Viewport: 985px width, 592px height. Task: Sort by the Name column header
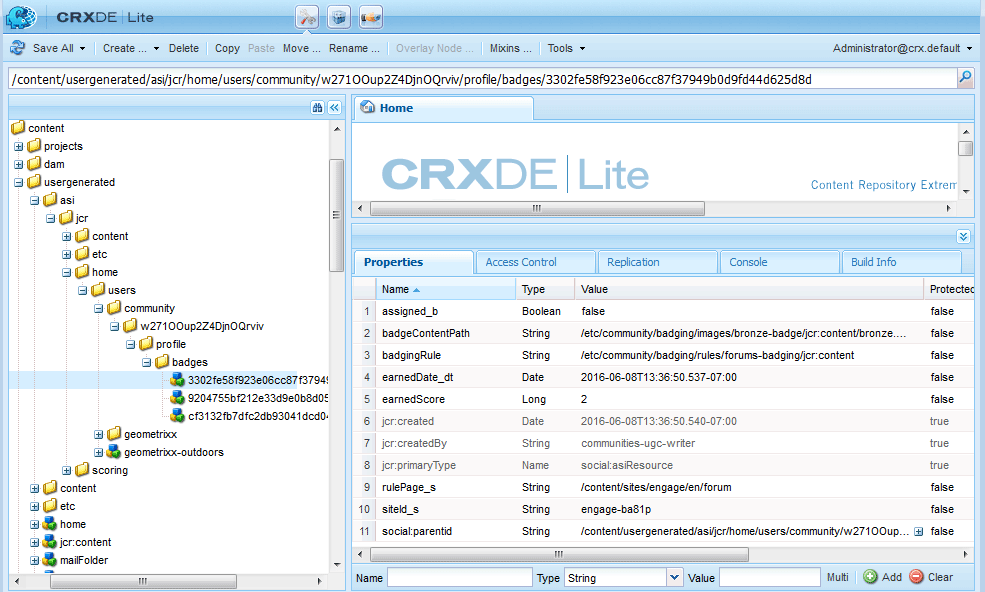[446, 289]
